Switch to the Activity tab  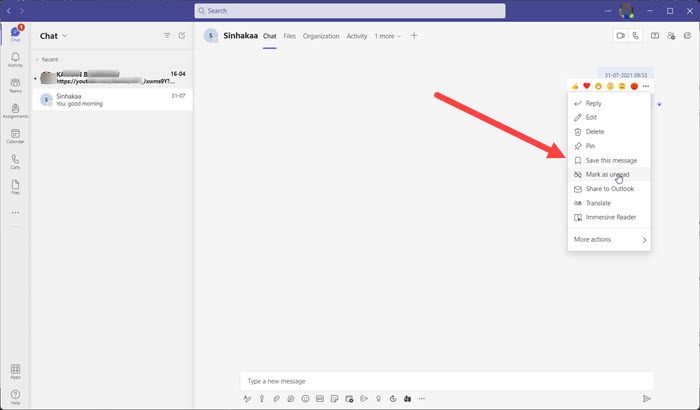[357, 36]
